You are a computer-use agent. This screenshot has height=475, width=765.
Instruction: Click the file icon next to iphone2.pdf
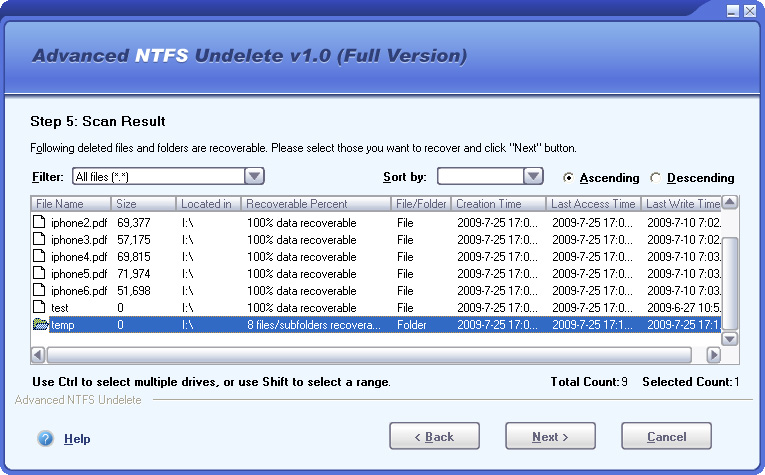pos(39,222)
